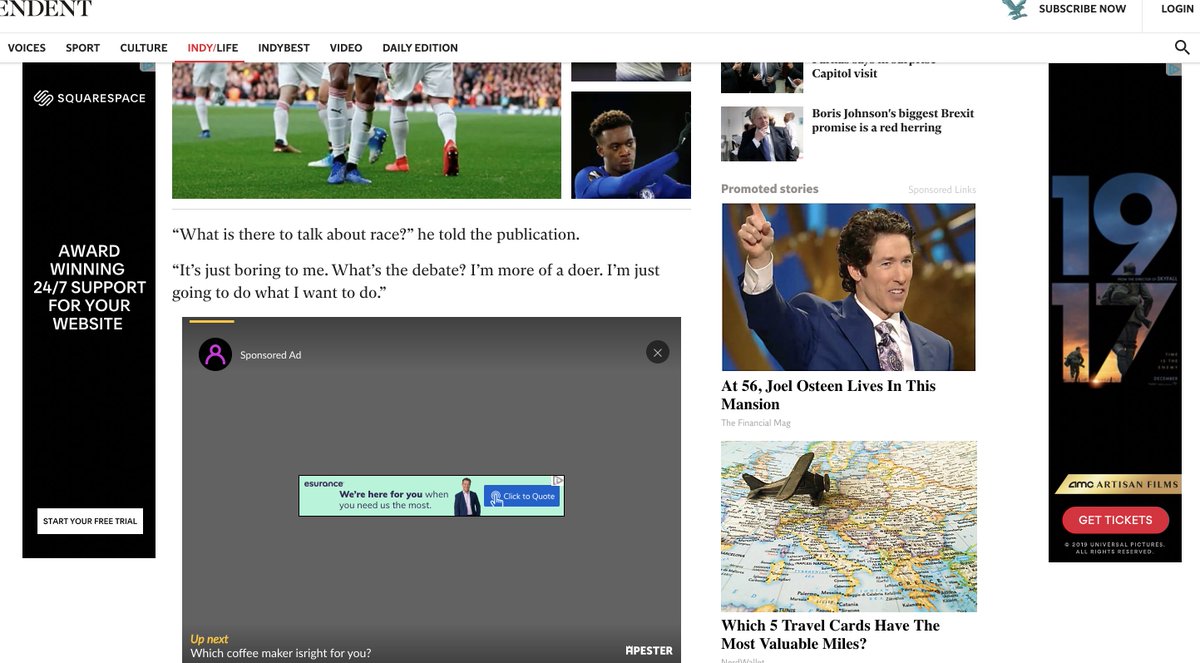The image size is (1200, 663).
Task: Click the Login link
Action: pos(1178,9)
